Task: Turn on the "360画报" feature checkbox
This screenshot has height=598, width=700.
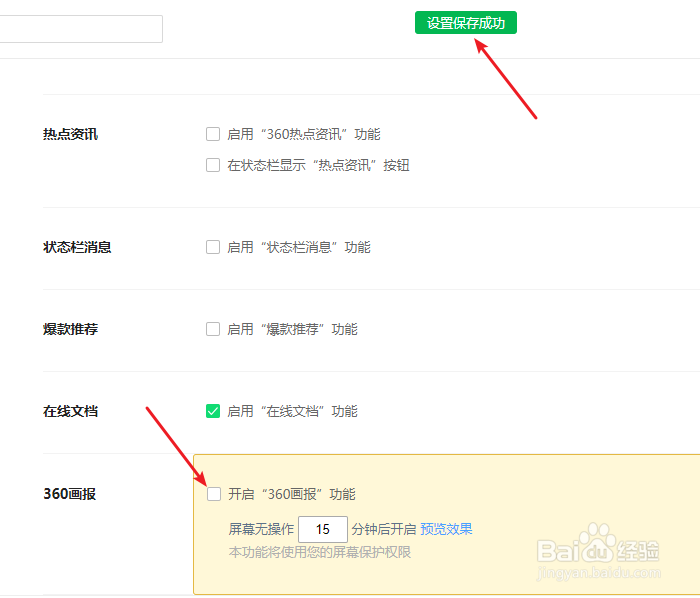Action: 214,494
